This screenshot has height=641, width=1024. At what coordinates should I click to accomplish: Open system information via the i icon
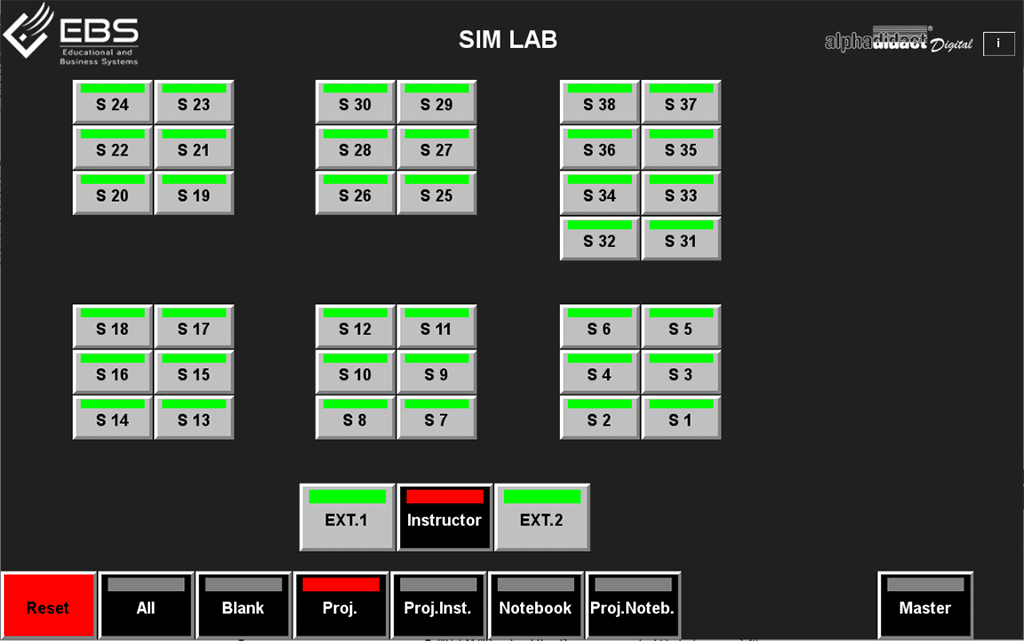point(998,43)
